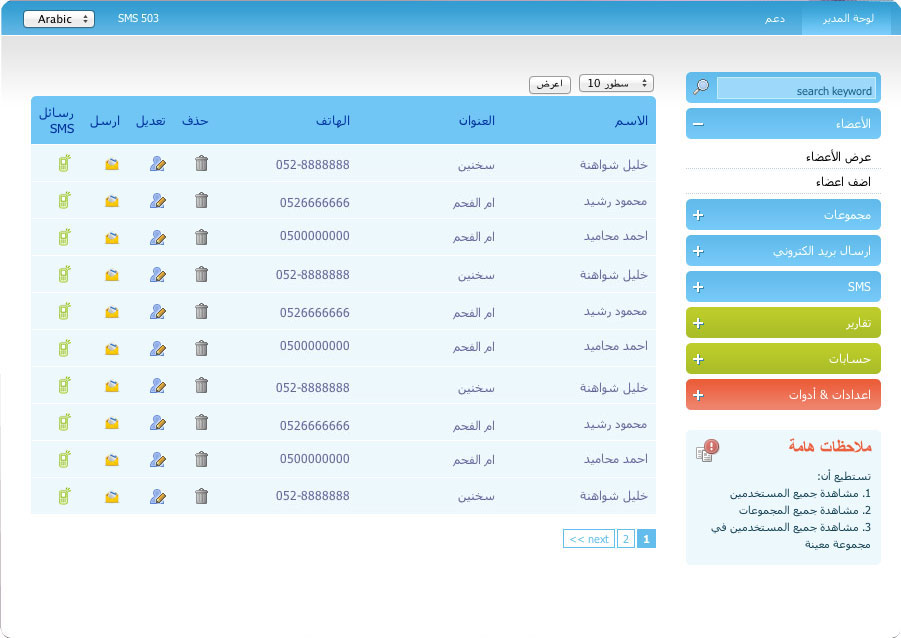
Task: Open the دعم support tab
Action: click(x=775, y=19)
